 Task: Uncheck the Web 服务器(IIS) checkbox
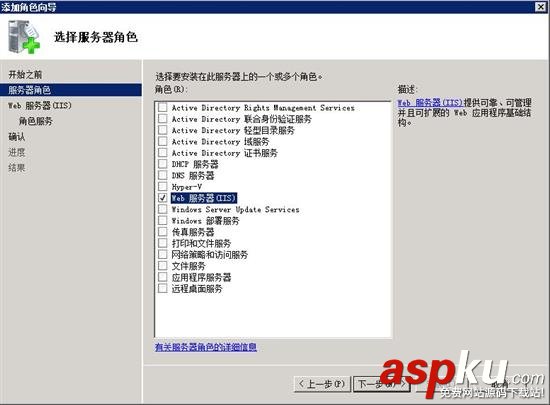pos(162,198)
